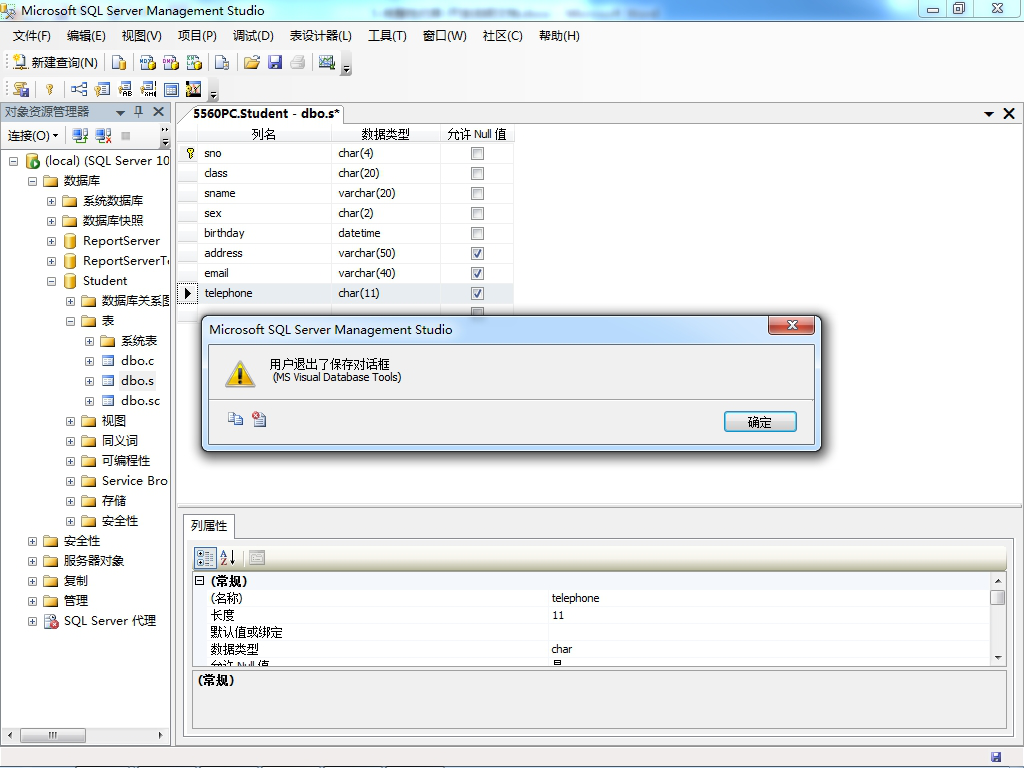Screen dimensions: 1024x768
Task: Open the 连接(O) dropdown
Action: coord(33,136)
